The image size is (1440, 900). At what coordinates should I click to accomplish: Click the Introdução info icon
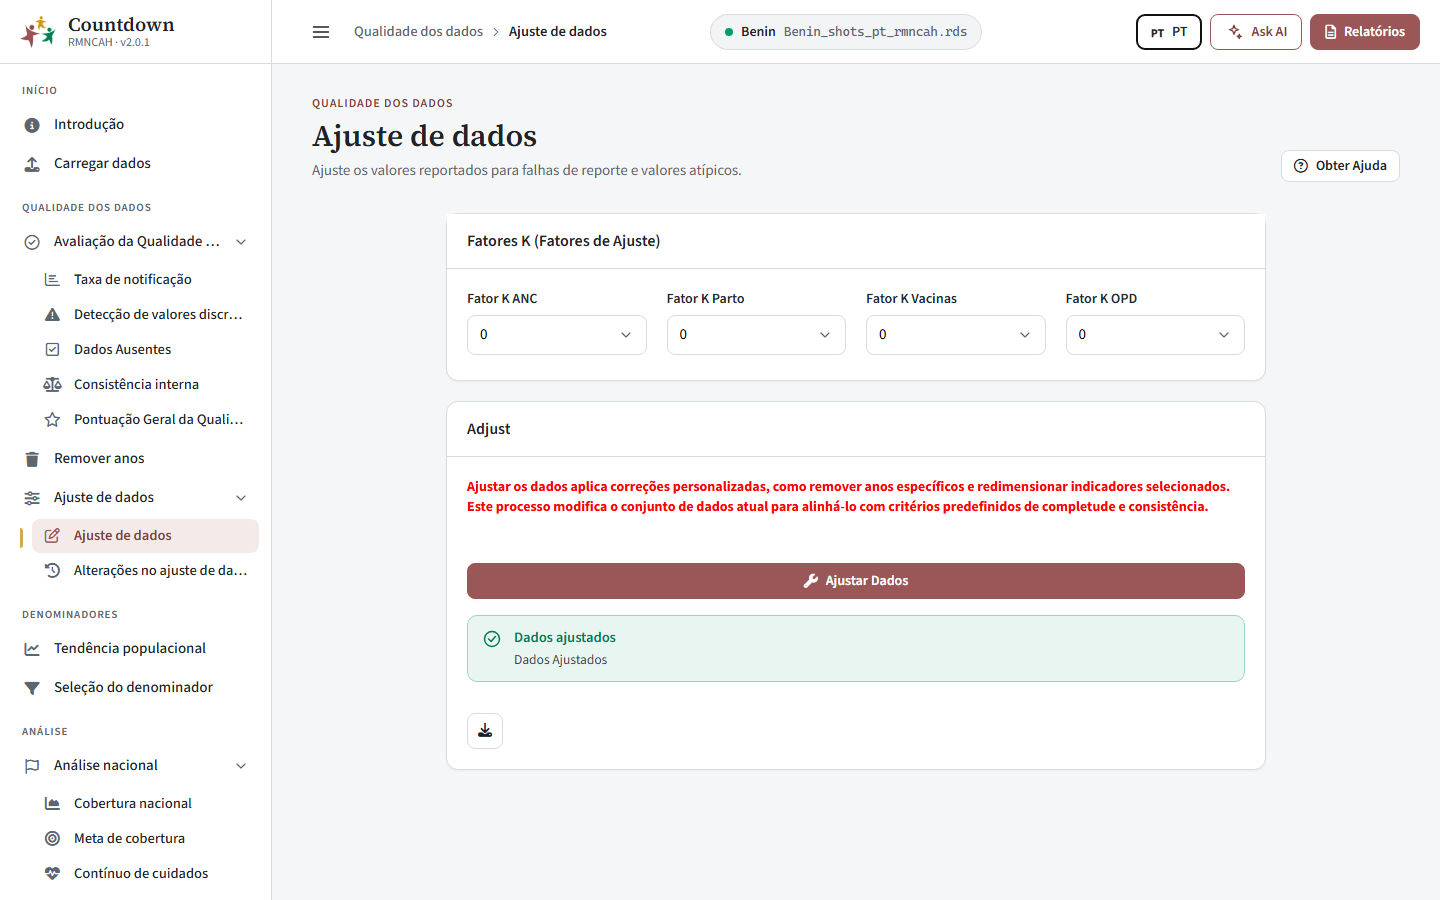pos(32,125)
